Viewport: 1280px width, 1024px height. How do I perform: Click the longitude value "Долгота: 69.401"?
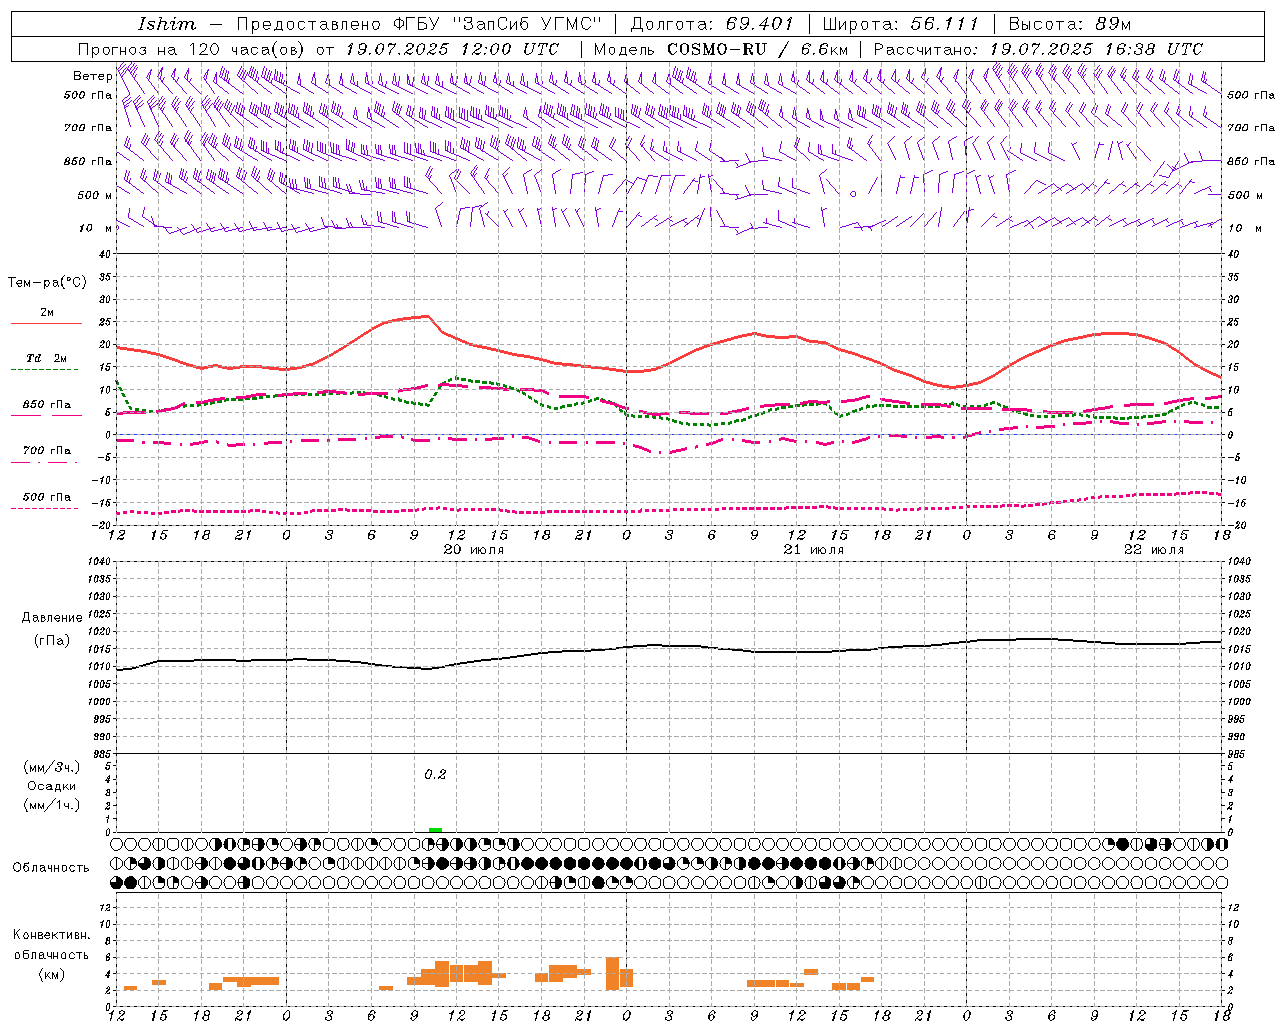(712, 24)
